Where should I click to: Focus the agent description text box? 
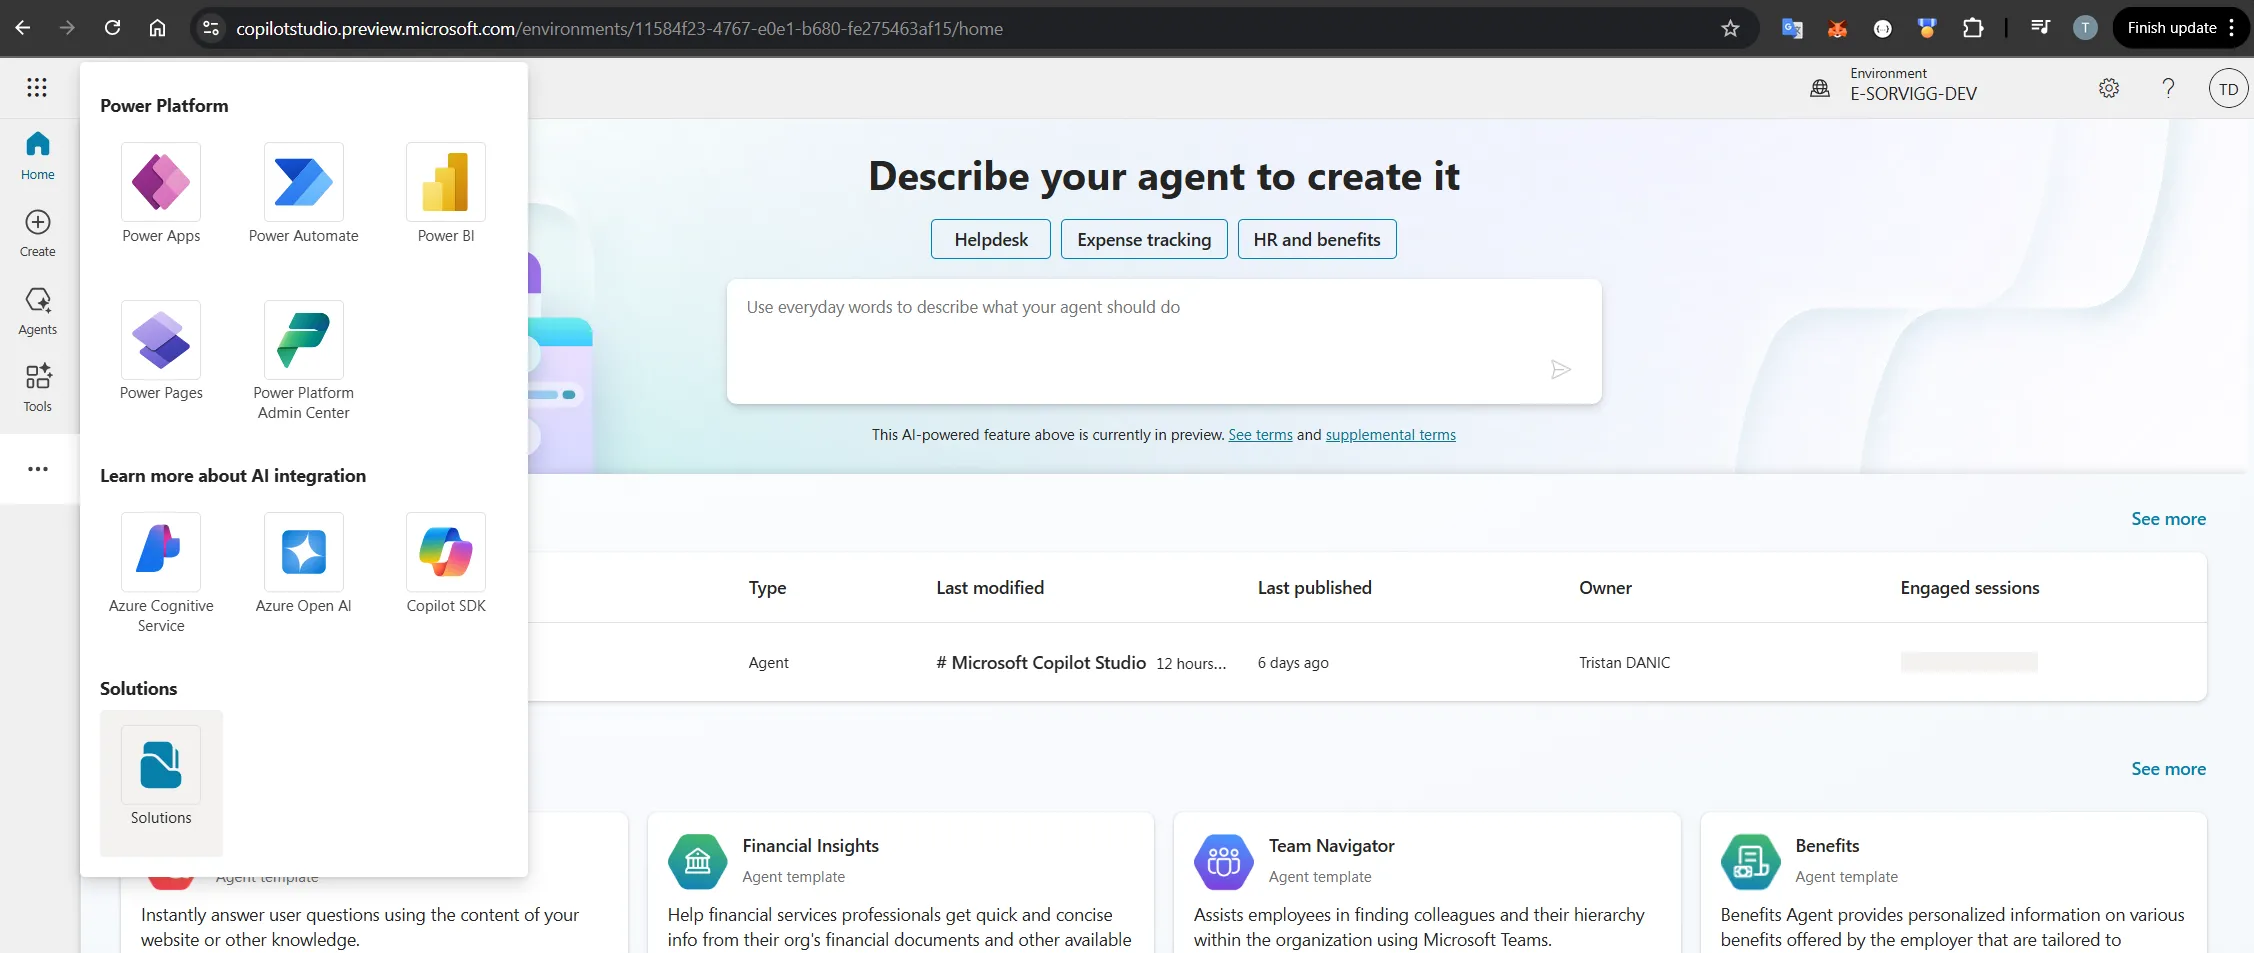pos(1164,341)
